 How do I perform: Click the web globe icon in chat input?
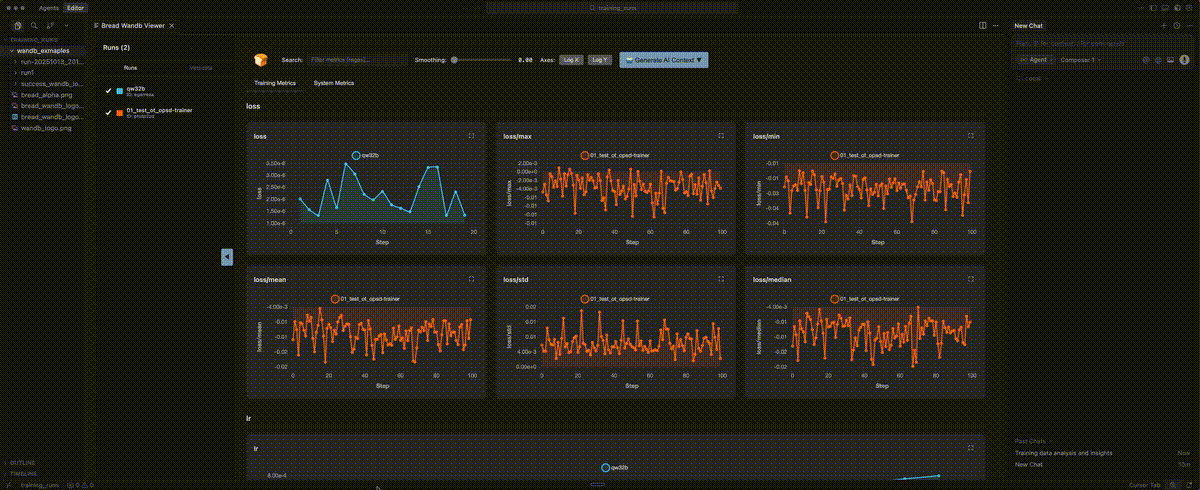pos(1158,60)
